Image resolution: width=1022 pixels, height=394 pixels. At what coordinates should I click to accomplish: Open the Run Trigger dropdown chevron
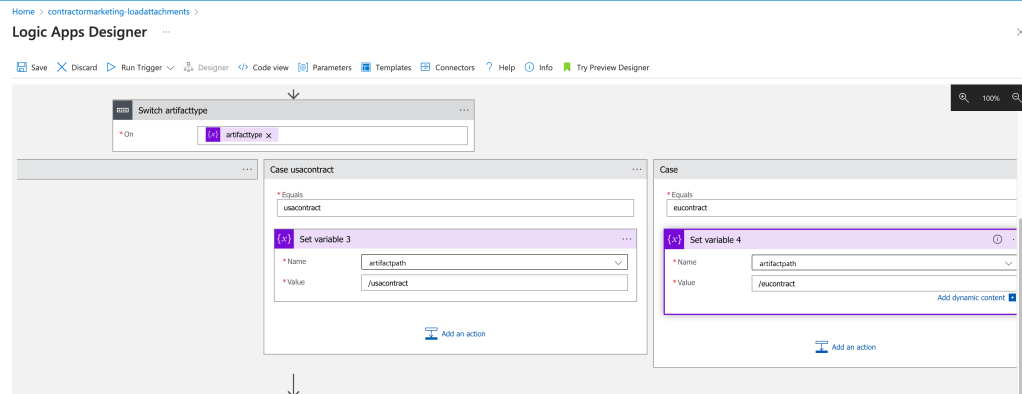coord(170,68)
